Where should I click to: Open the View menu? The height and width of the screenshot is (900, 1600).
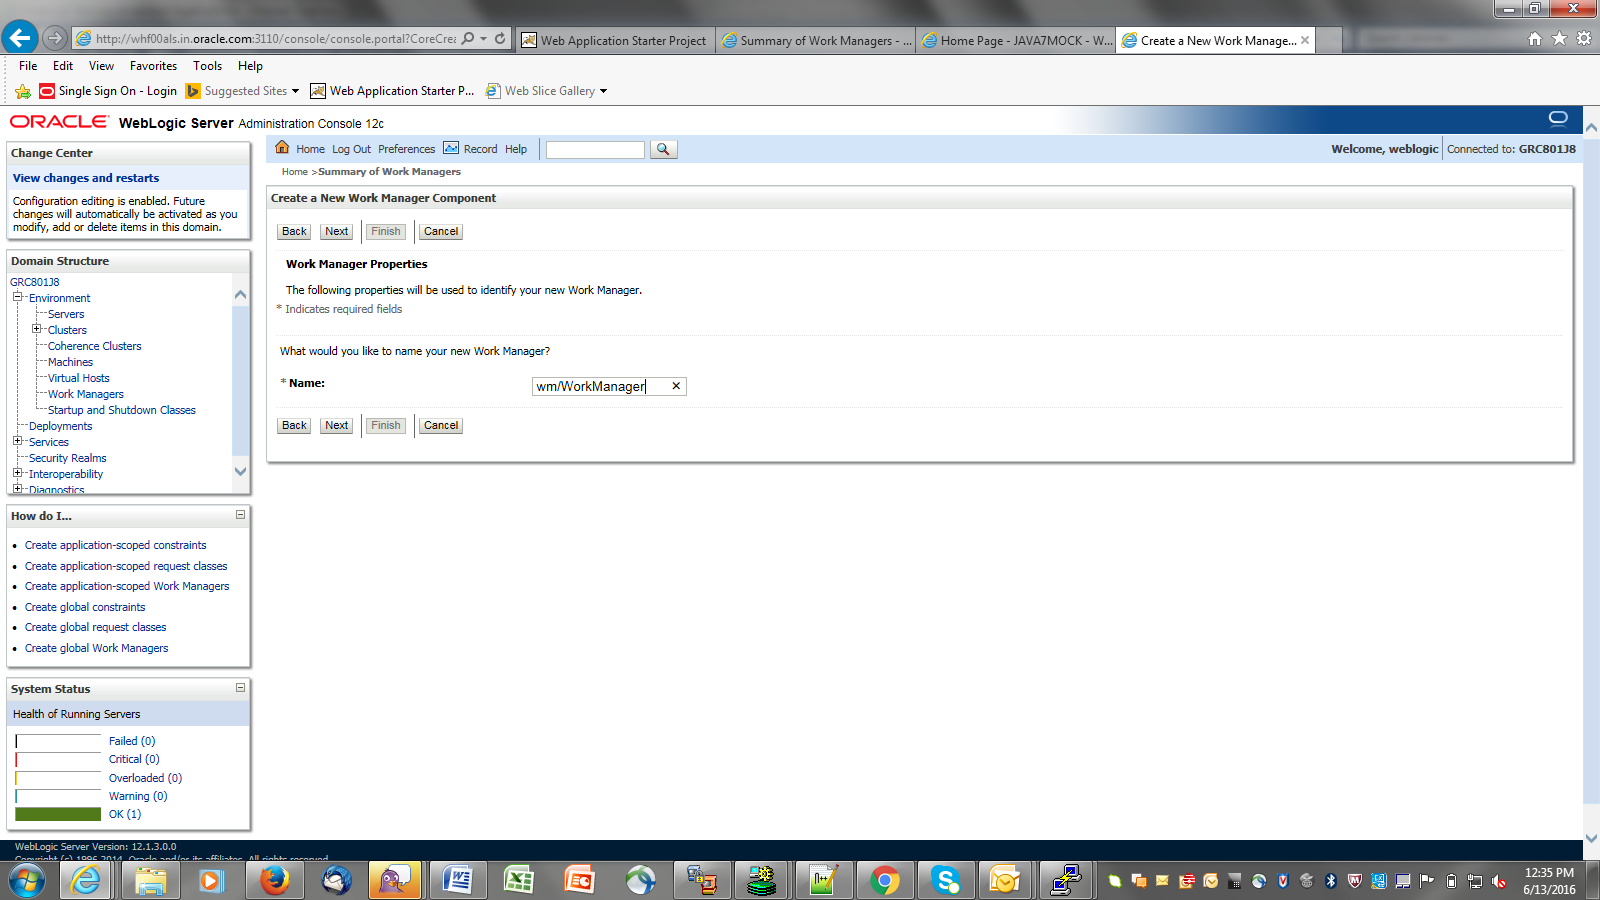(x=101, y=66)
